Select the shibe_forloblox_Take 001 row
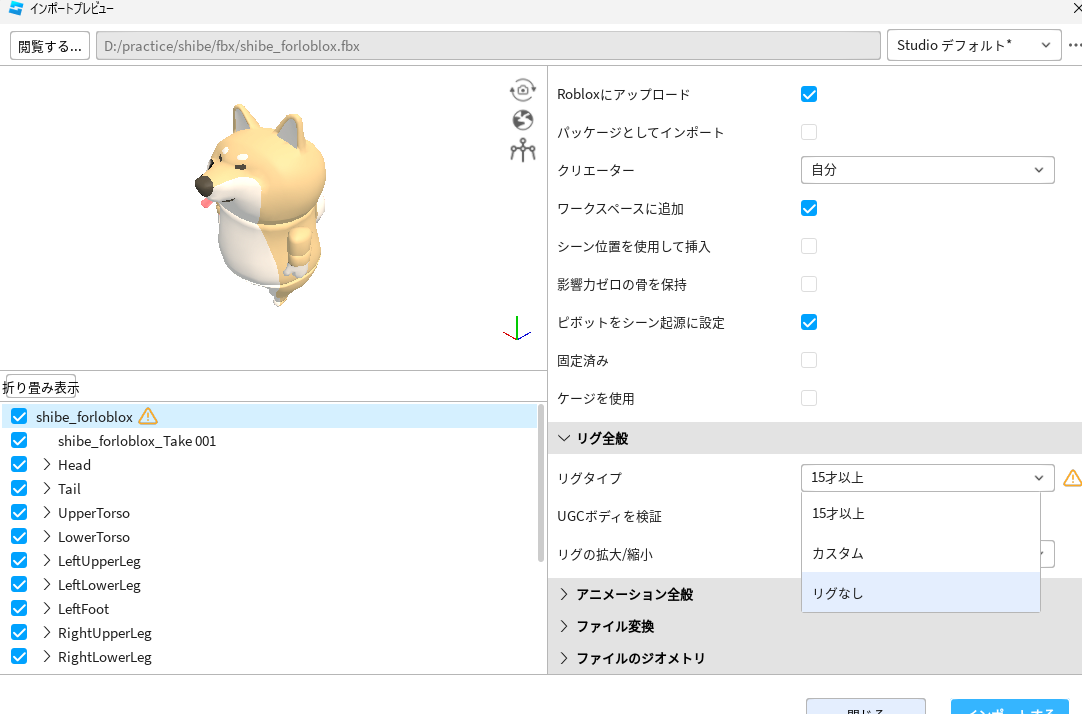This screenshot has height=714, width=1082. (269, 441)
